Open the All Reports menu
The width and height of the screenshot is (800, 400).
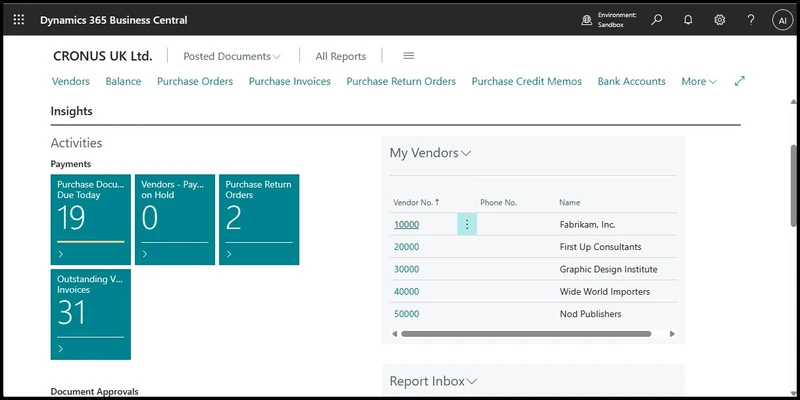point(341,56)
